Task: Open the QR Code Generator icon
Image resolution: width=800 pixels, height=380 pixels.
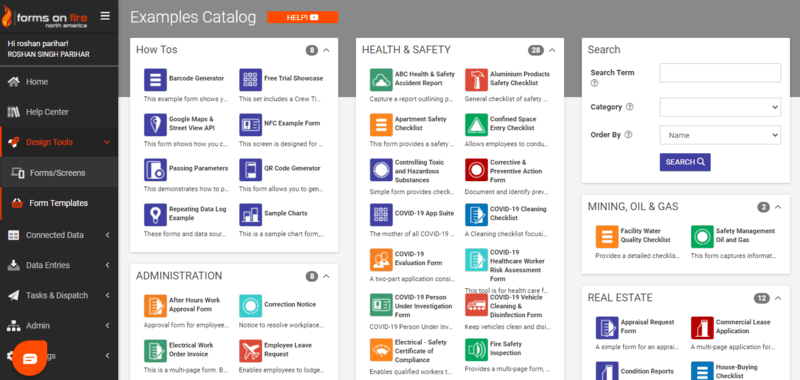Action: point(251,169)
